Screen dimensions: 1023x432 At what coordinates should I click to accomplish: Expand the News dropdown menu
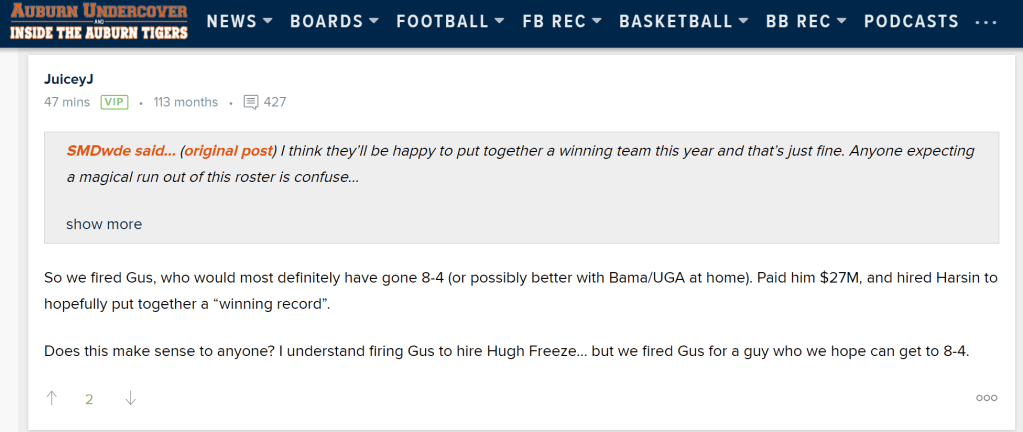[x=240, y=22]
